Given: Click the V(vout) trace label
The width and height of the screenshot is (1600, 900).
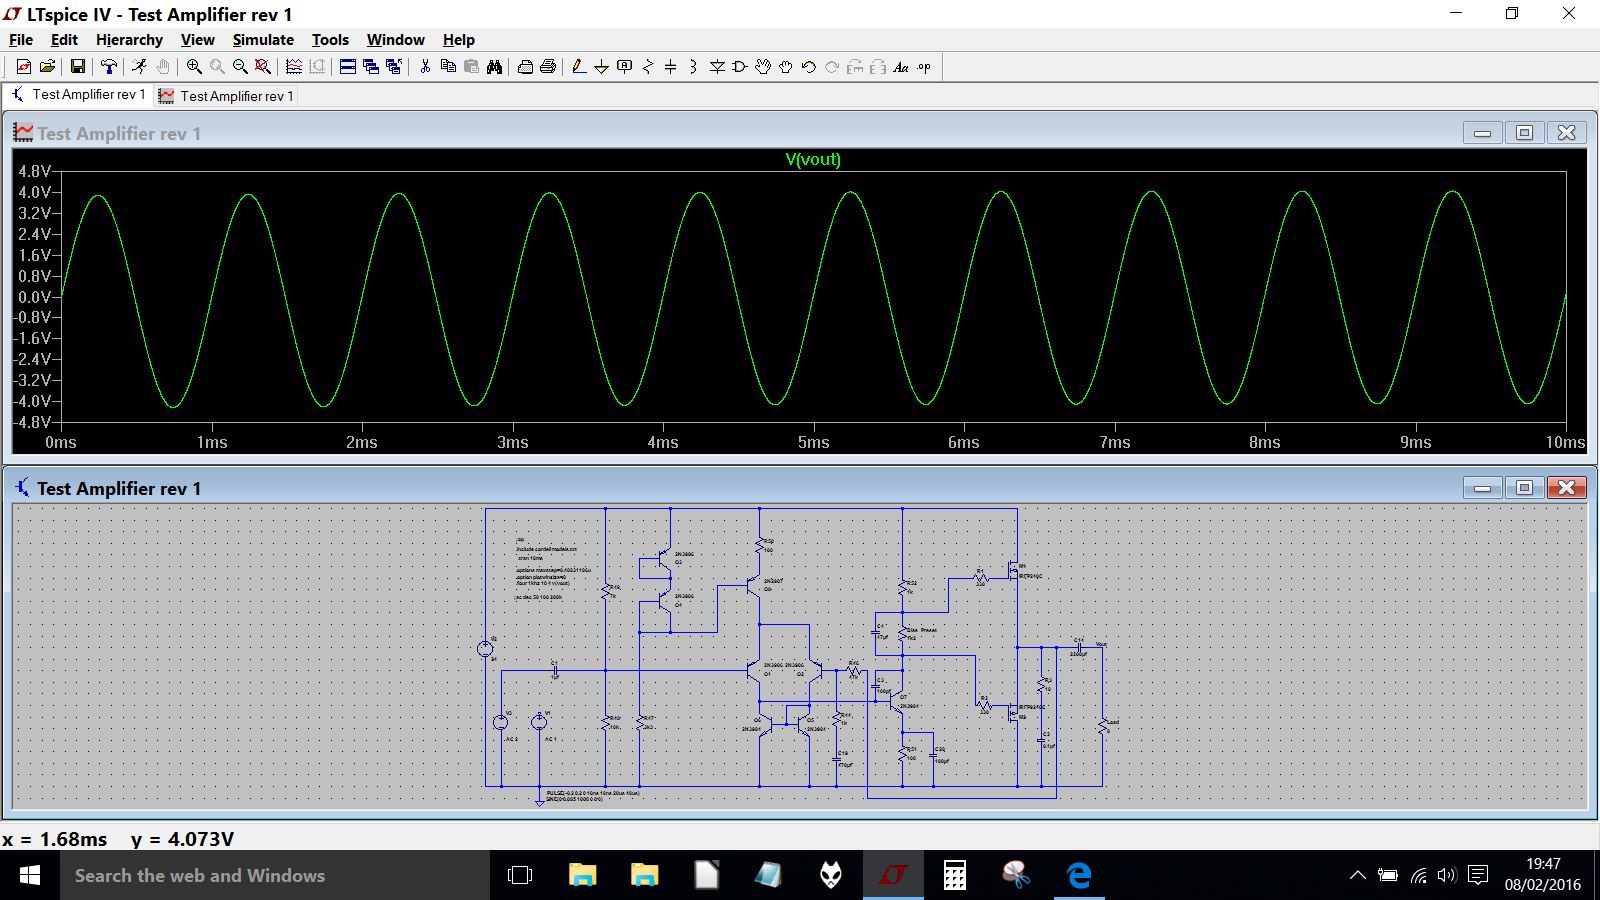Looking at the screenshot, I should click(813, 159).
